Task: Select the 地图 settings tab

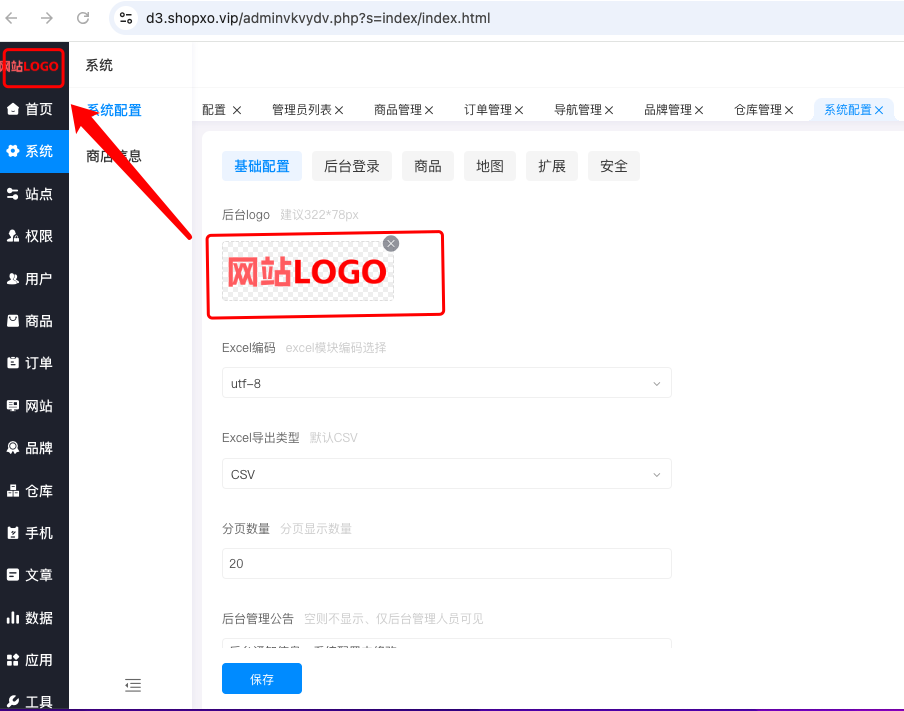Action: click(x=490, y=166)
